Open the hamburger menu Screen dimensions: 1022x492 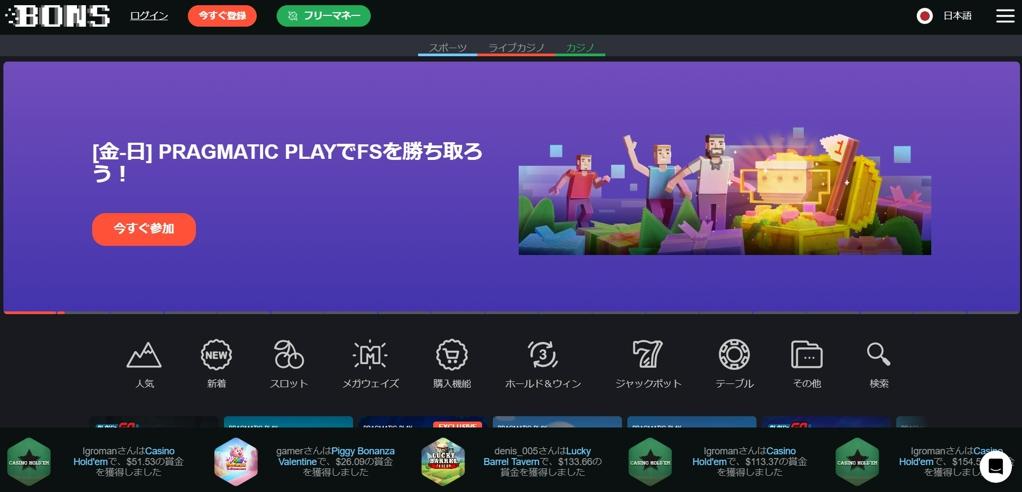tap(1005, 16)
